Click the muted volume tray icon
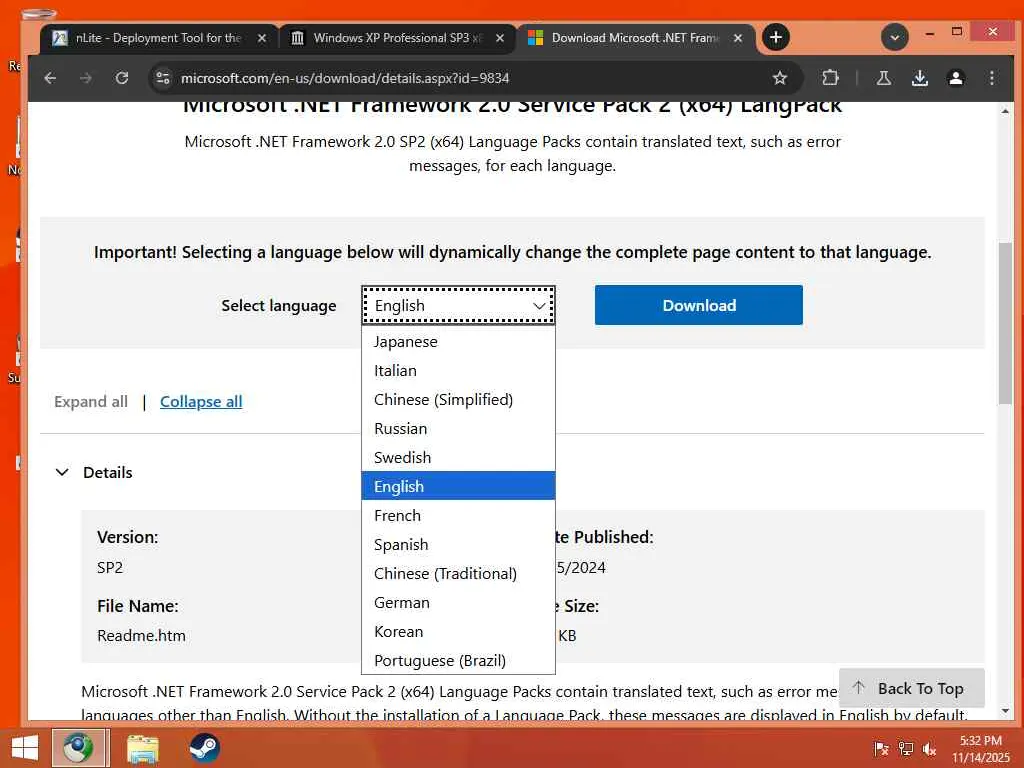Viewport: 1024px width, 768px height. tap(929, 749)
